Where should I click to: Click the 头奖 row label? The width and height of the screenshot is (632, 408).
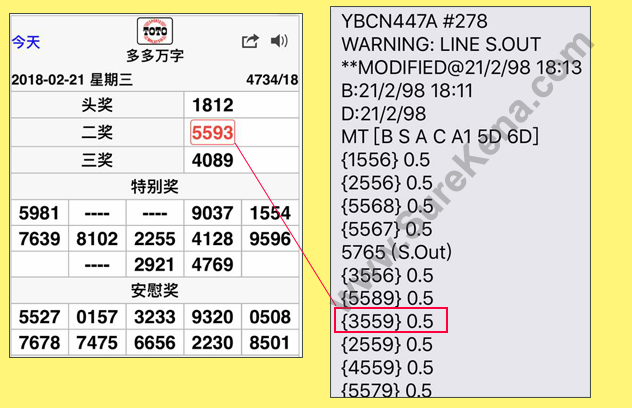pyautogui.click(x=97, y=106)
